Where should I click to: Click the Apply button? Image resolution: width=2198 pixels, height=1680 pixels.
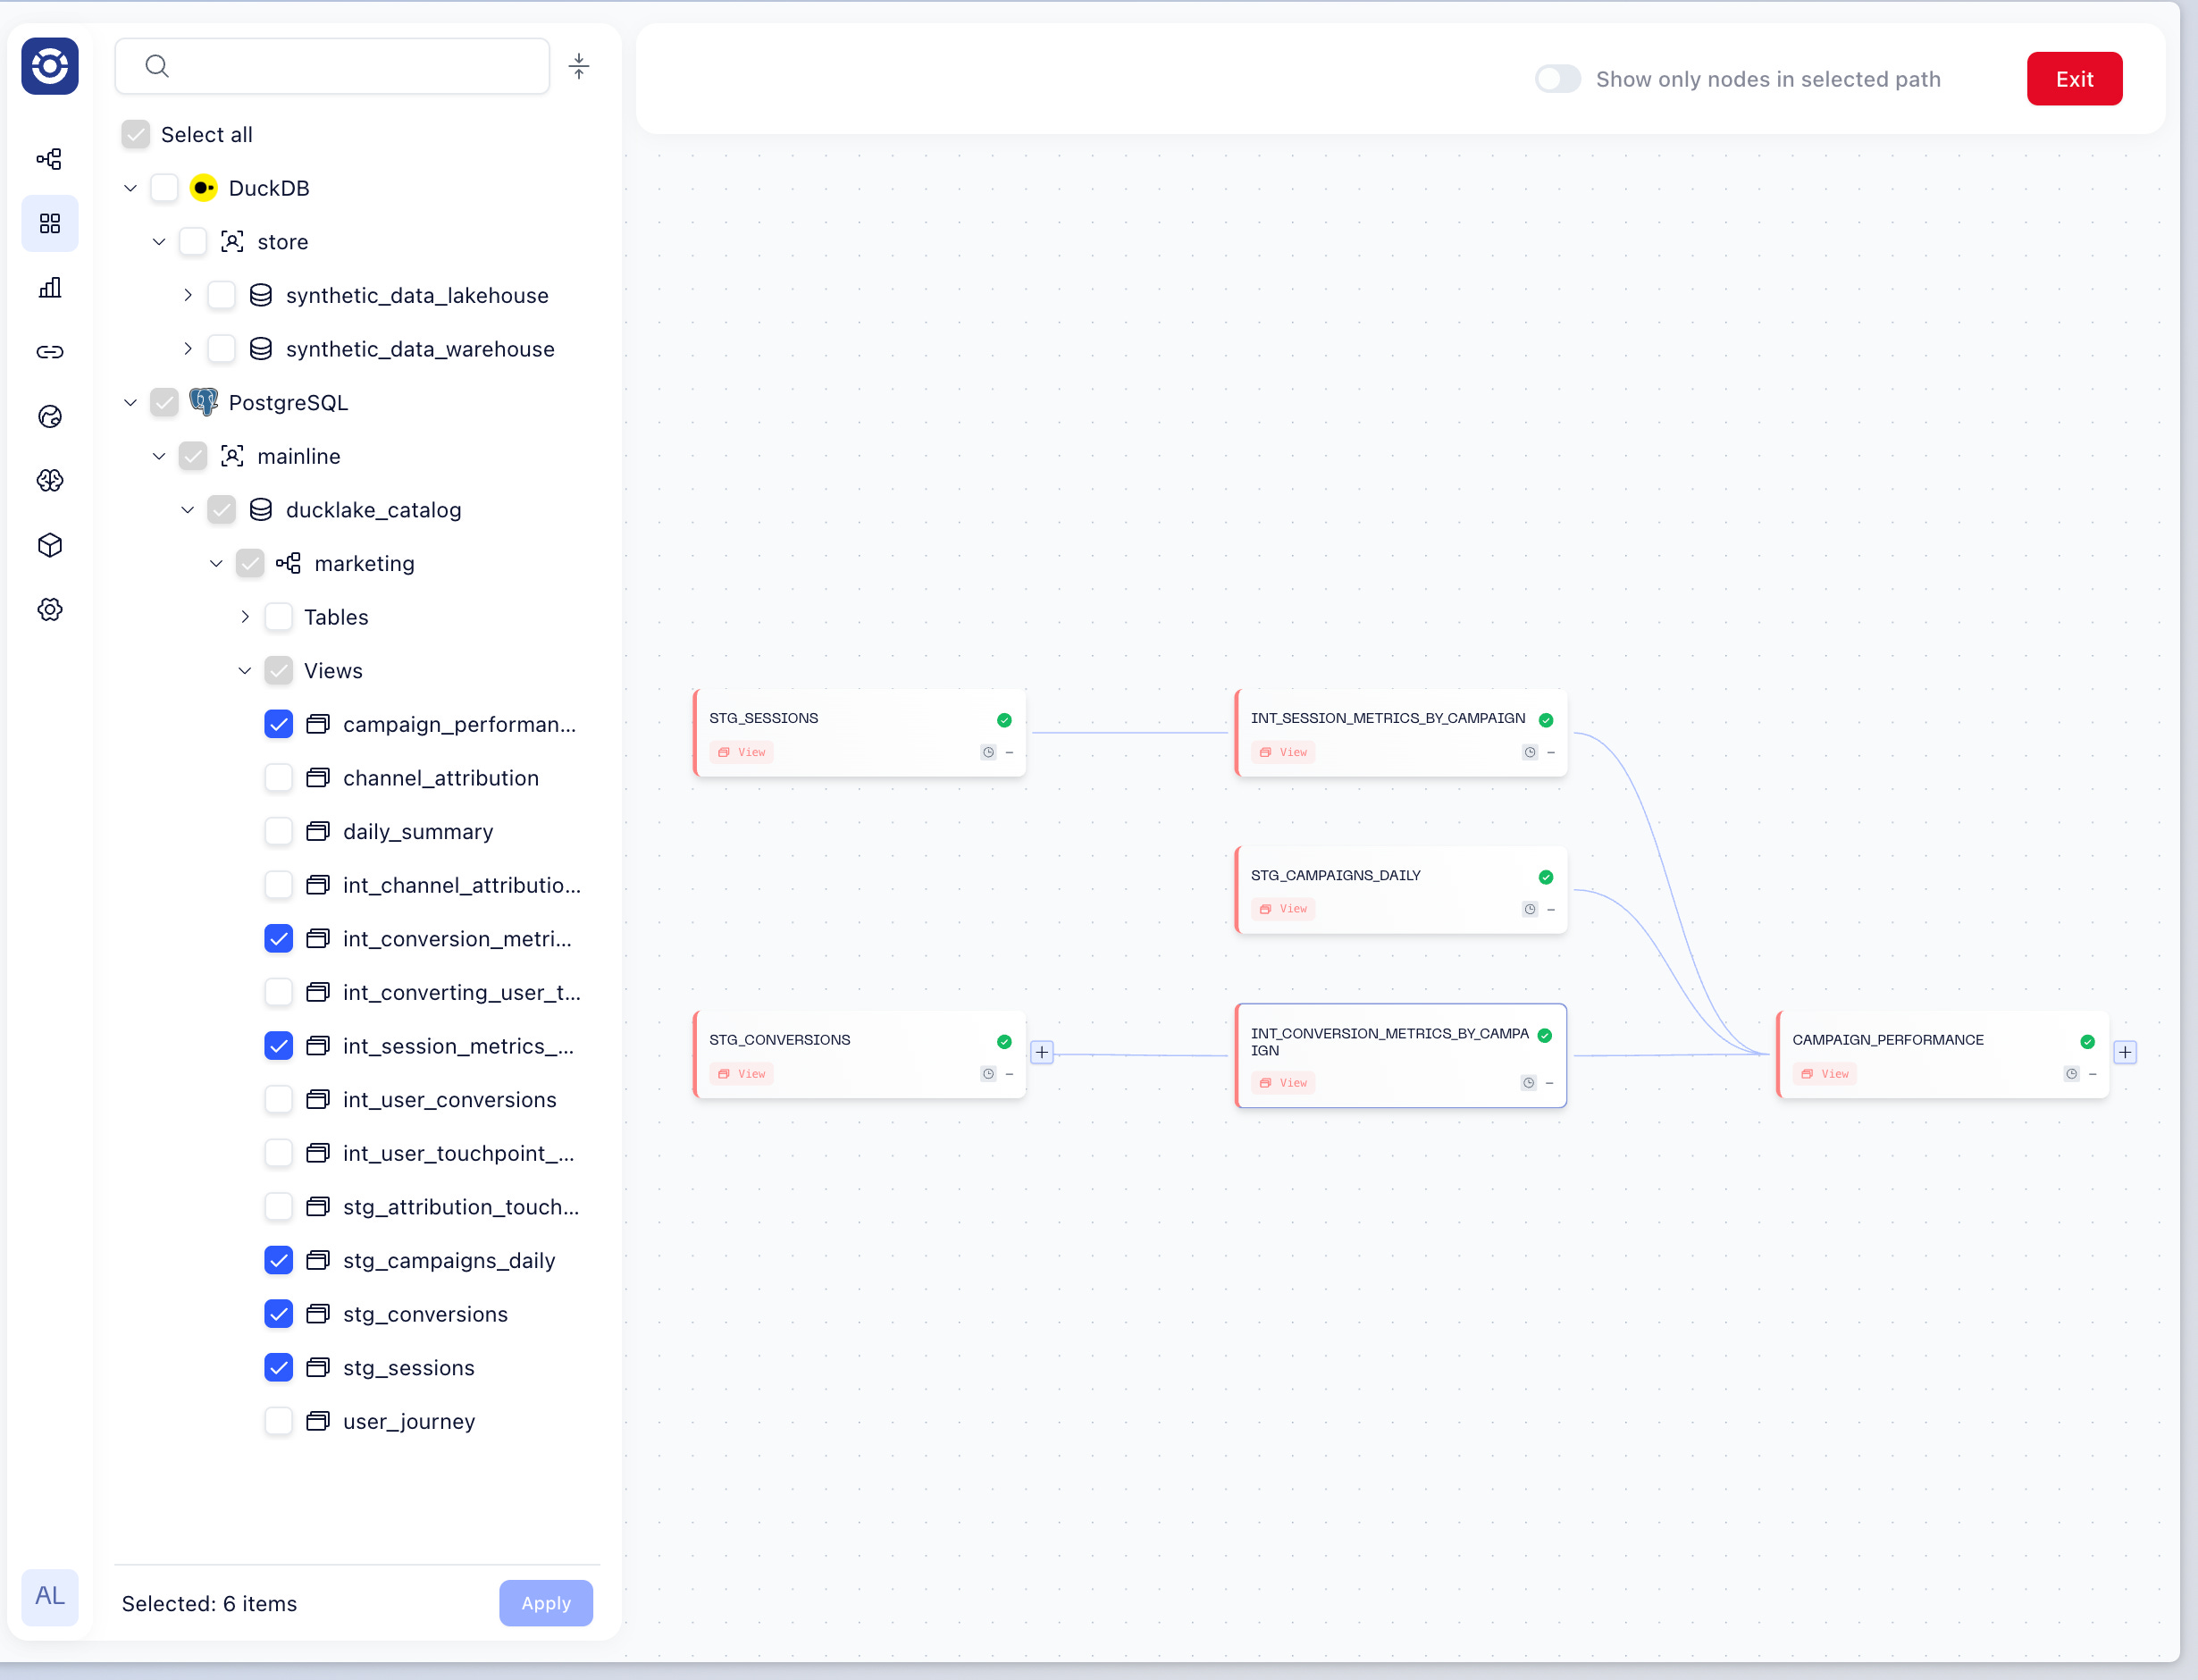[545, 1603]
